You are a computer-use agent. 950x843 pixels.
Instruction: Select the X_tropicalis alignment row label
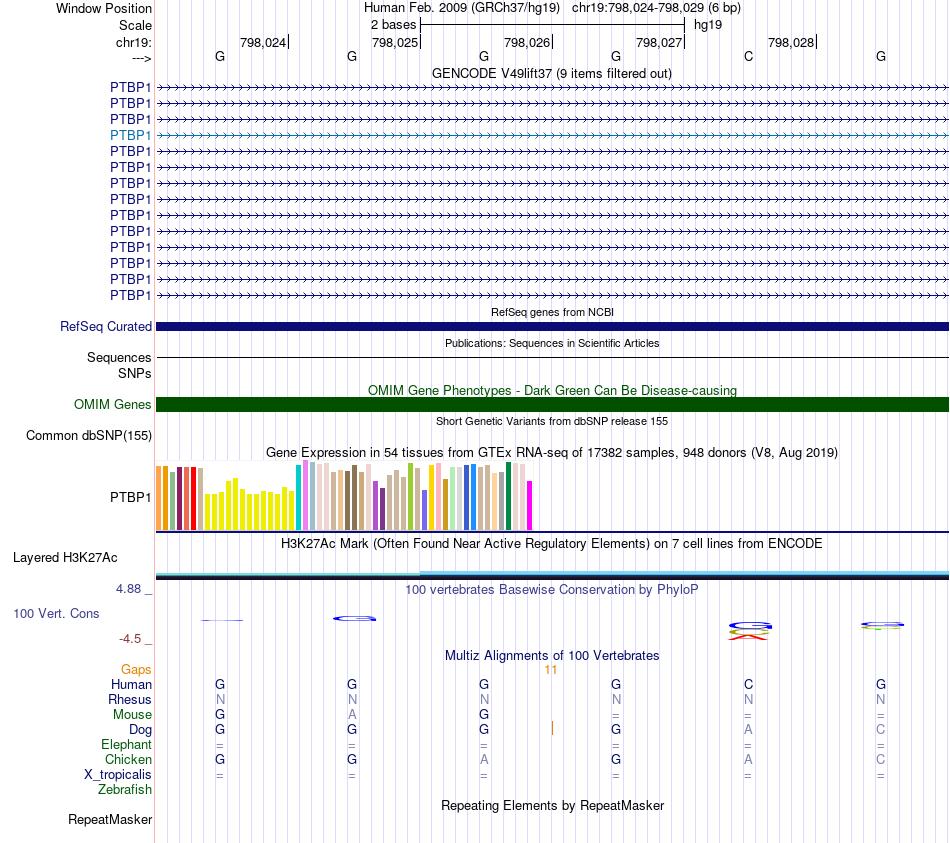pos(118,775)
